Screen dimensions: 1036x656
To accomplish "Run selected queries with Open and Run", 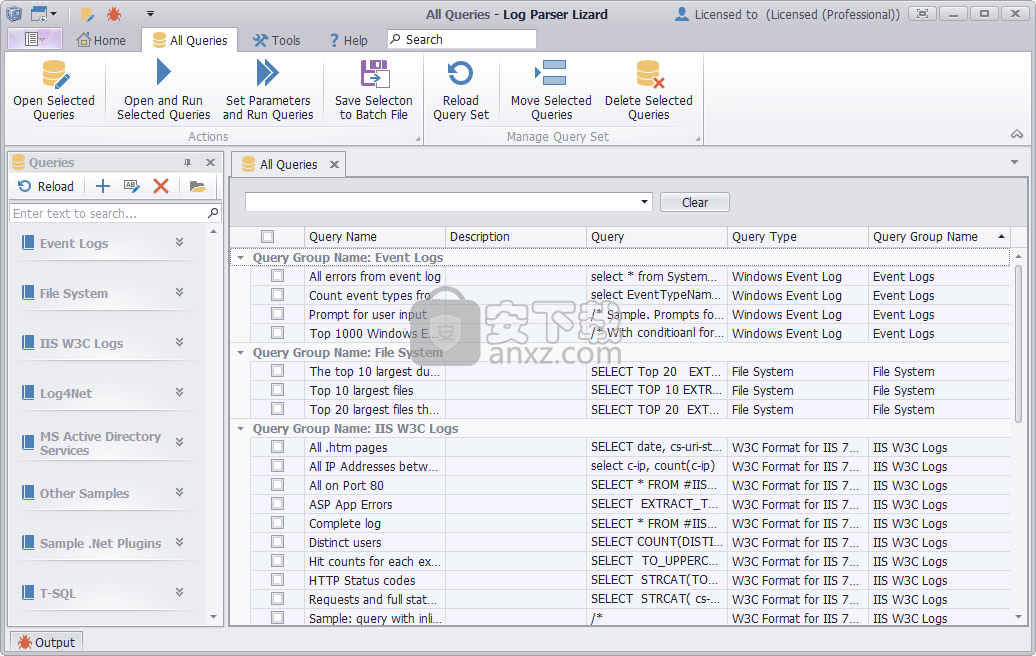I will [163, 91].
